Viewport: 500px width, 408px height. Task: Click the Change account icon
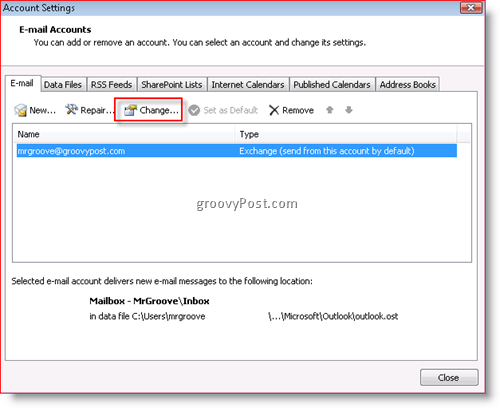pos(130,110)
